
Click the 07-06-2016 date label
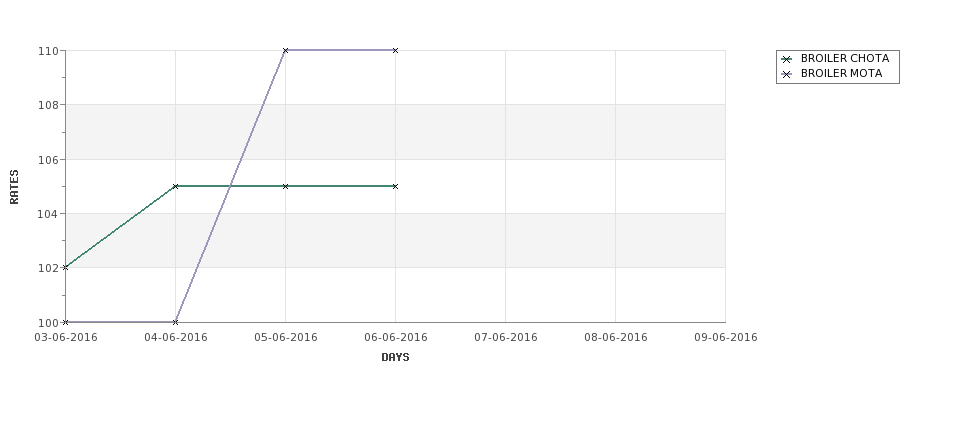pyautogui.click(x=506, y=338)
